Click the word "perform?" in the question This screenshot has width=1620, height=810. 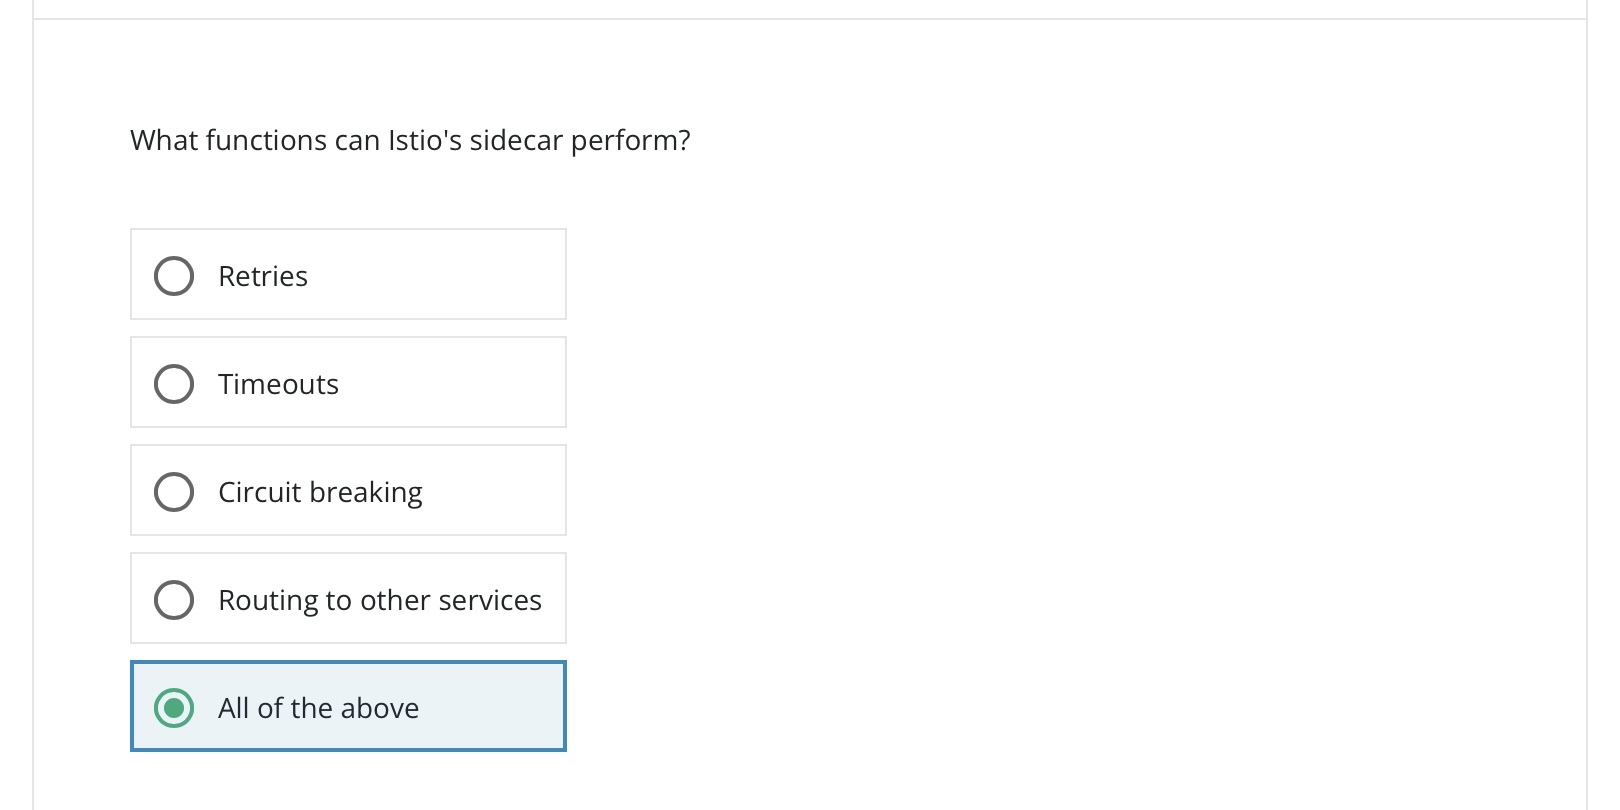point(630,141)
